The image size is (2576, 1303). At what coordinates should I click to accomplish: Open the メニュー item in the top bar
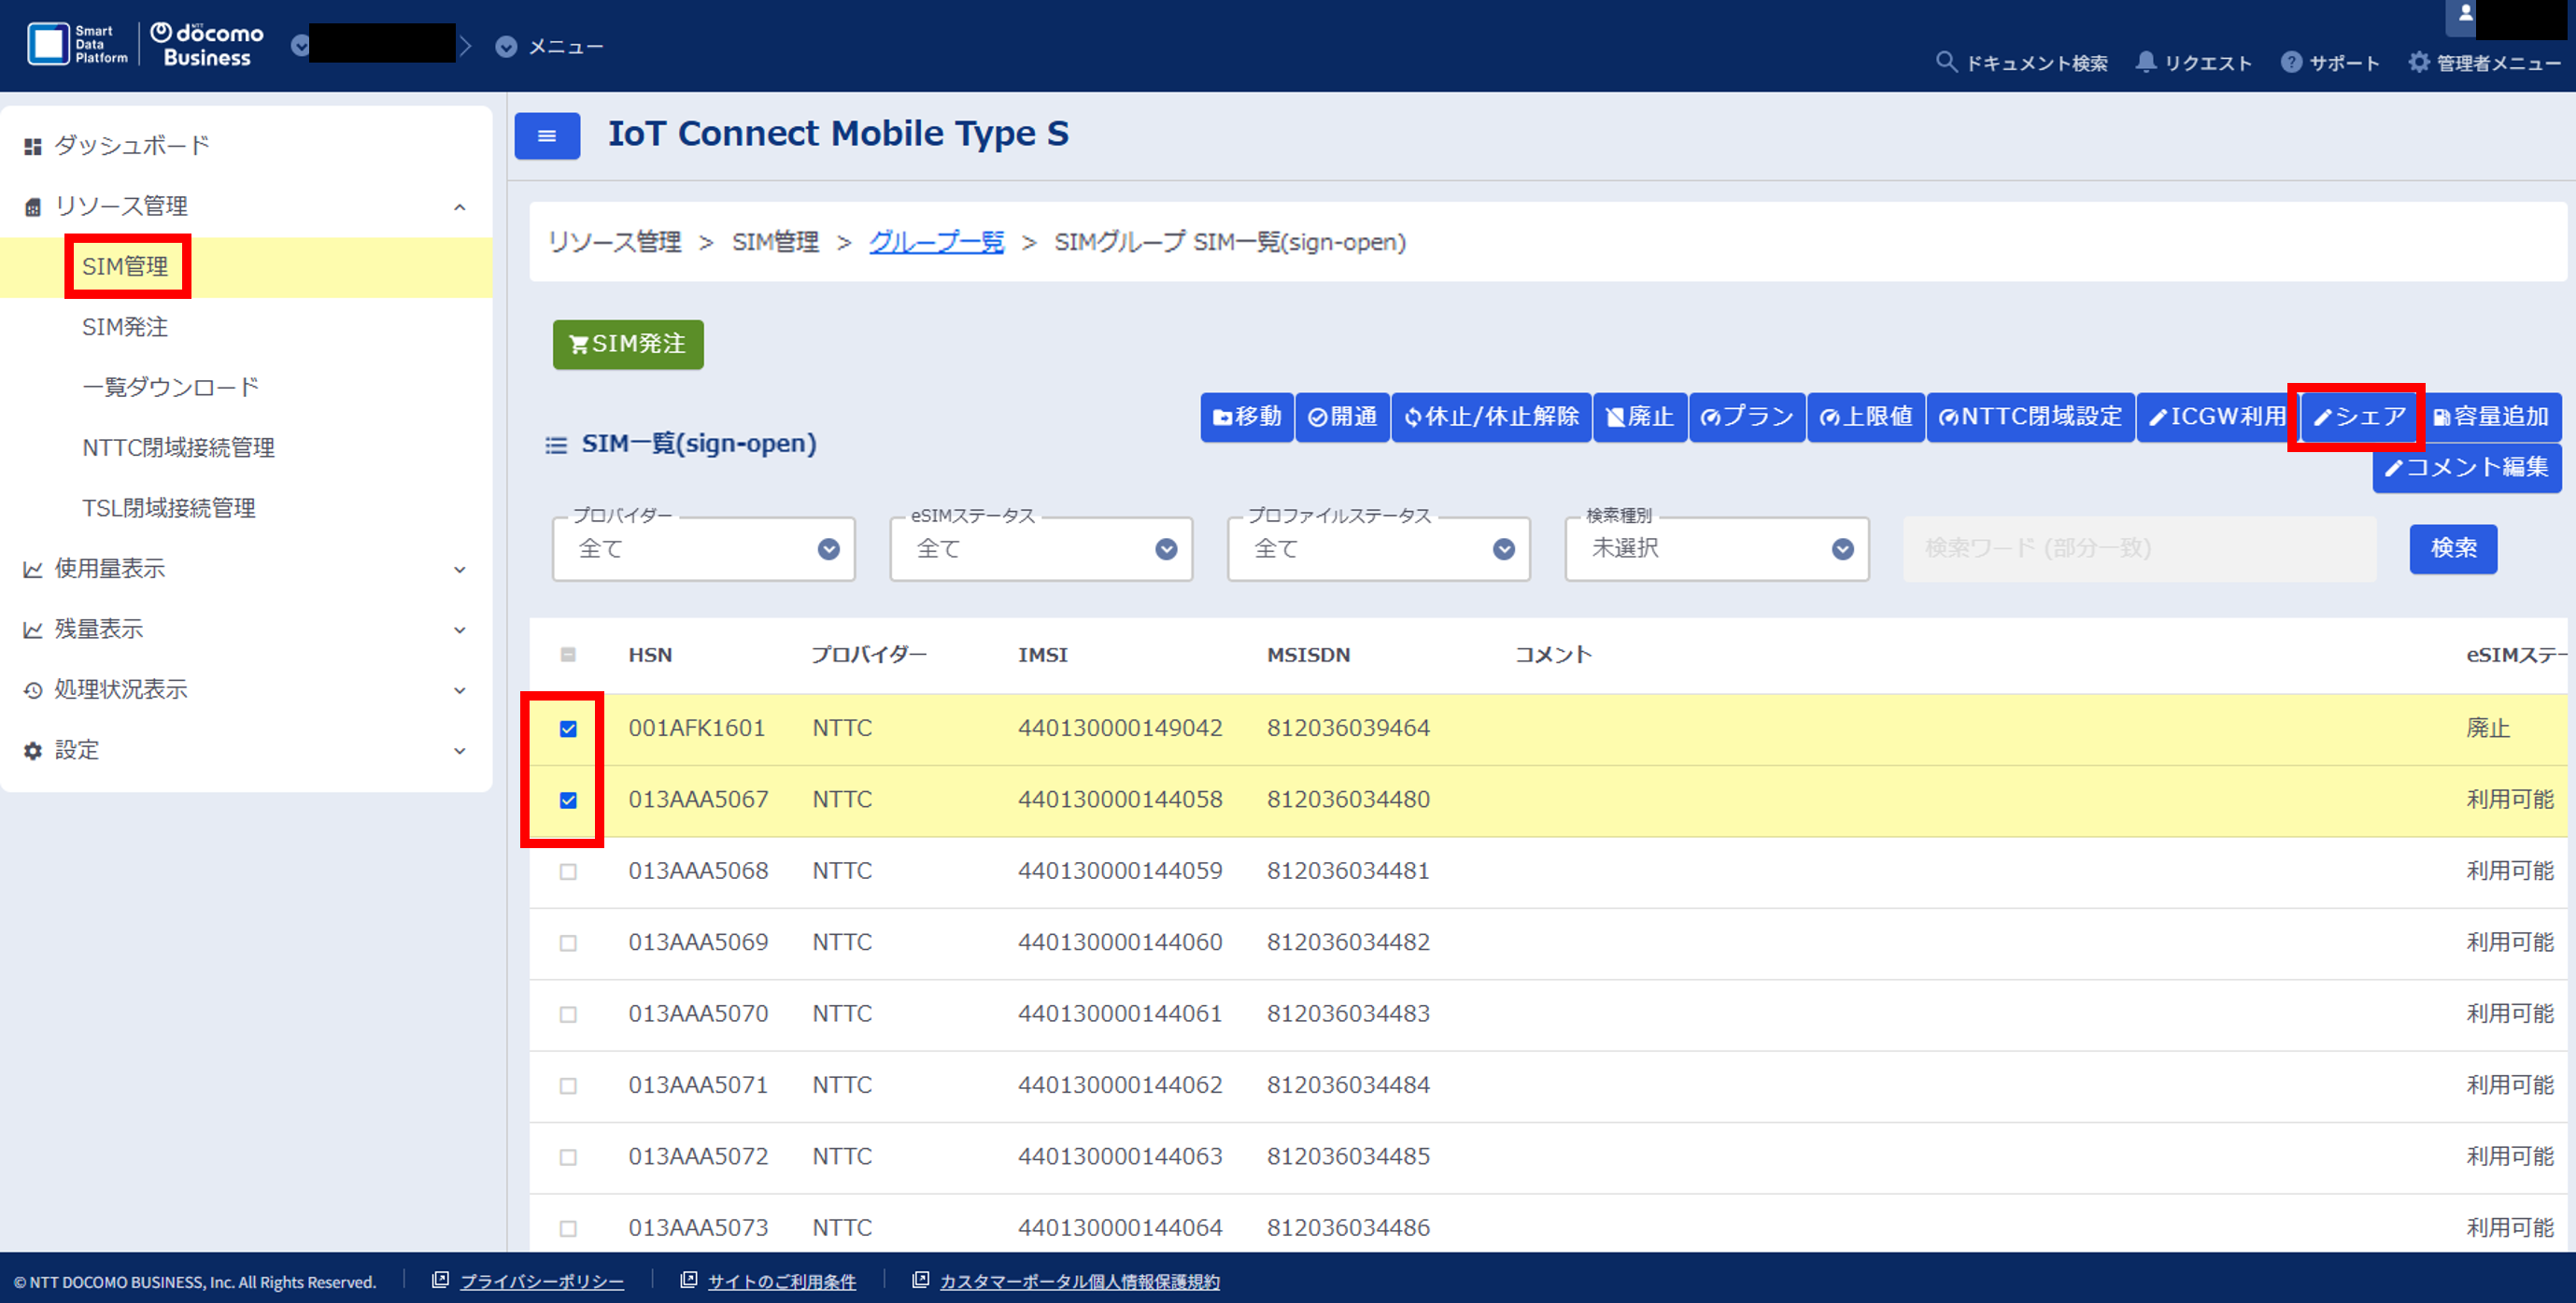click(x=548, y=46)
